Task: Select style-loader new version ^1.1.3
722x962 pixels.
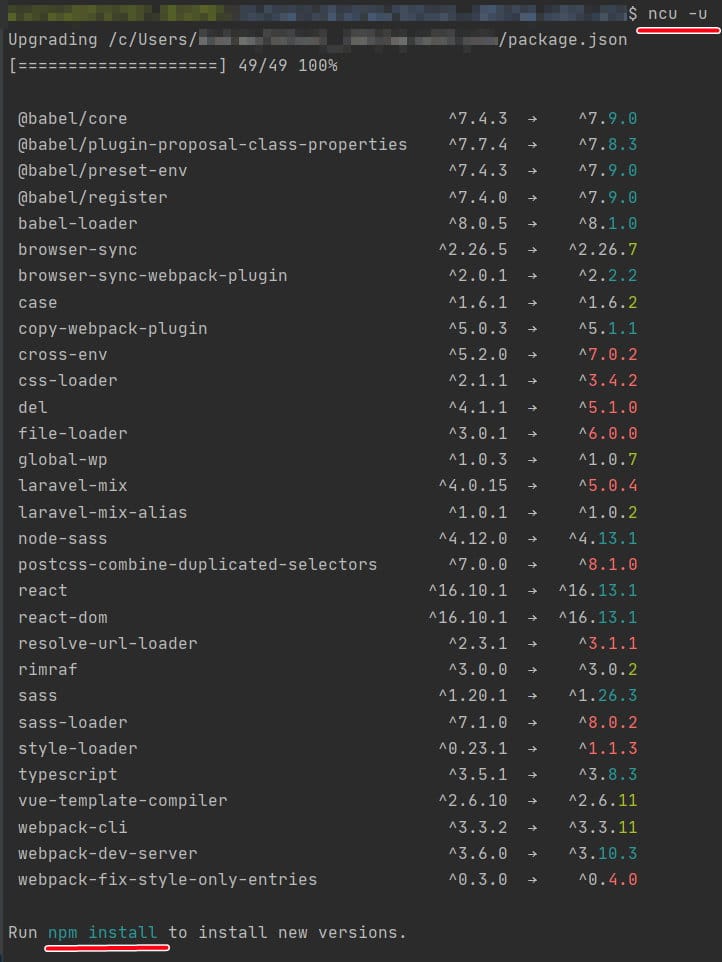Action: click(608, 748)
